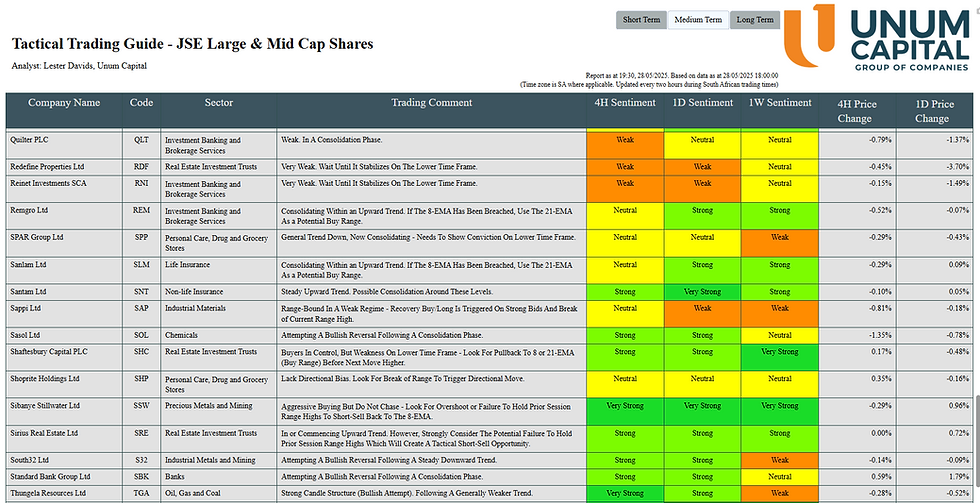Viewport: 980px width, 503px height.
Task: Click the Non-life Insurance sector cell
Action: 218,292
